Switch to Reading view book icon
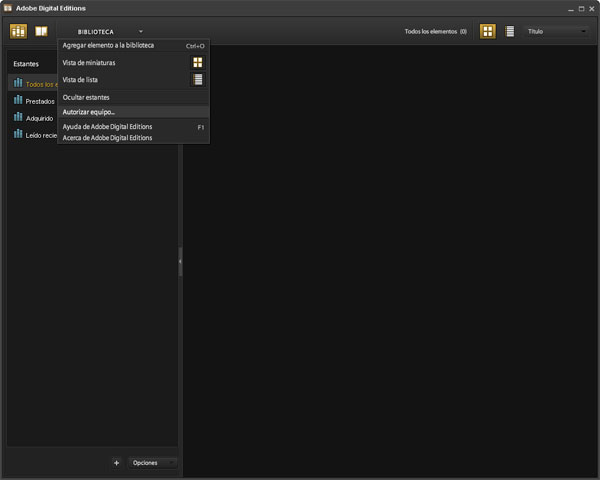Image resolution: width=600 pixels, height=480 pixels. coord(41,31)
